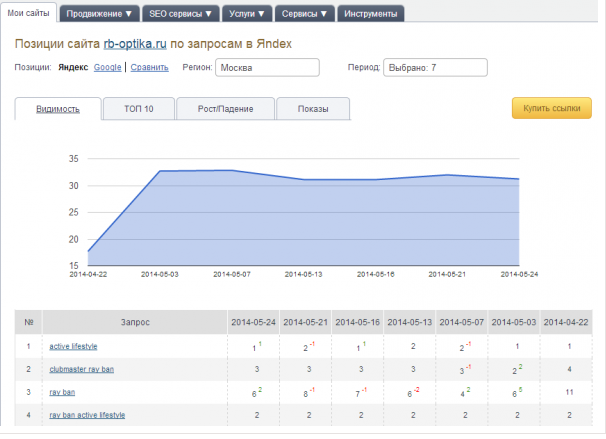Click the 2014-05-13 column header
Viewport: 606px width, 439px height.
pos(410,322)
